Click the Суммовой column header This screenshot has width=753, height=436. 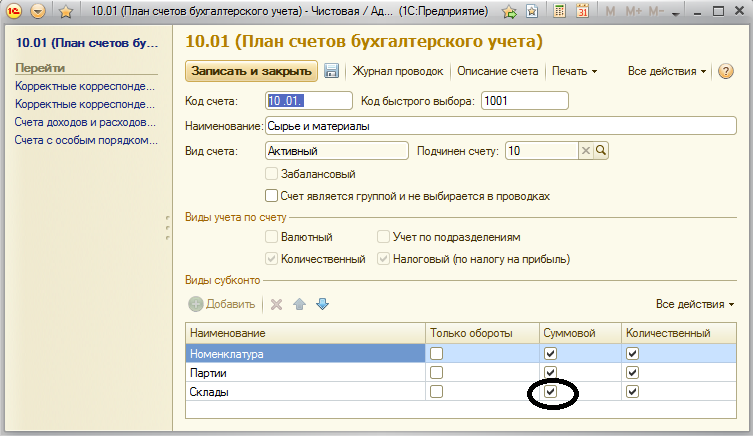[580, 333]
